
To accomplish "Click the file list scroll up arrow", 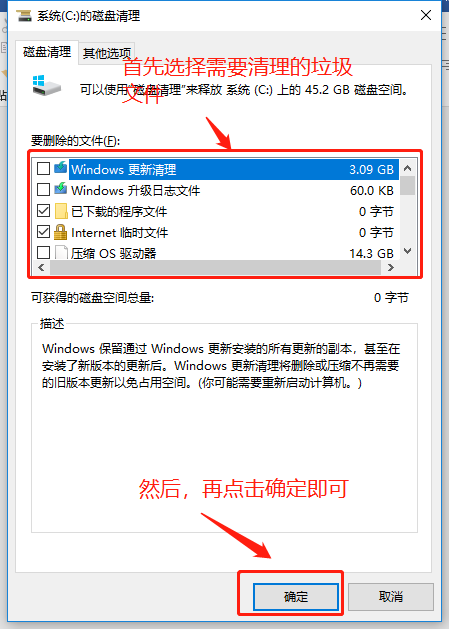I will [x=408, y=168].
